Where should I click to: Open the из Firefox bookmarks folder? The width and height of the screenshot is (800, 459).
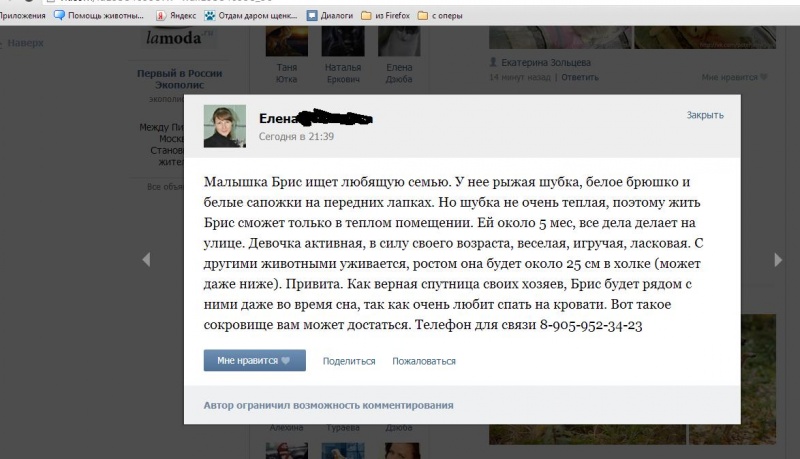(385, 16)
